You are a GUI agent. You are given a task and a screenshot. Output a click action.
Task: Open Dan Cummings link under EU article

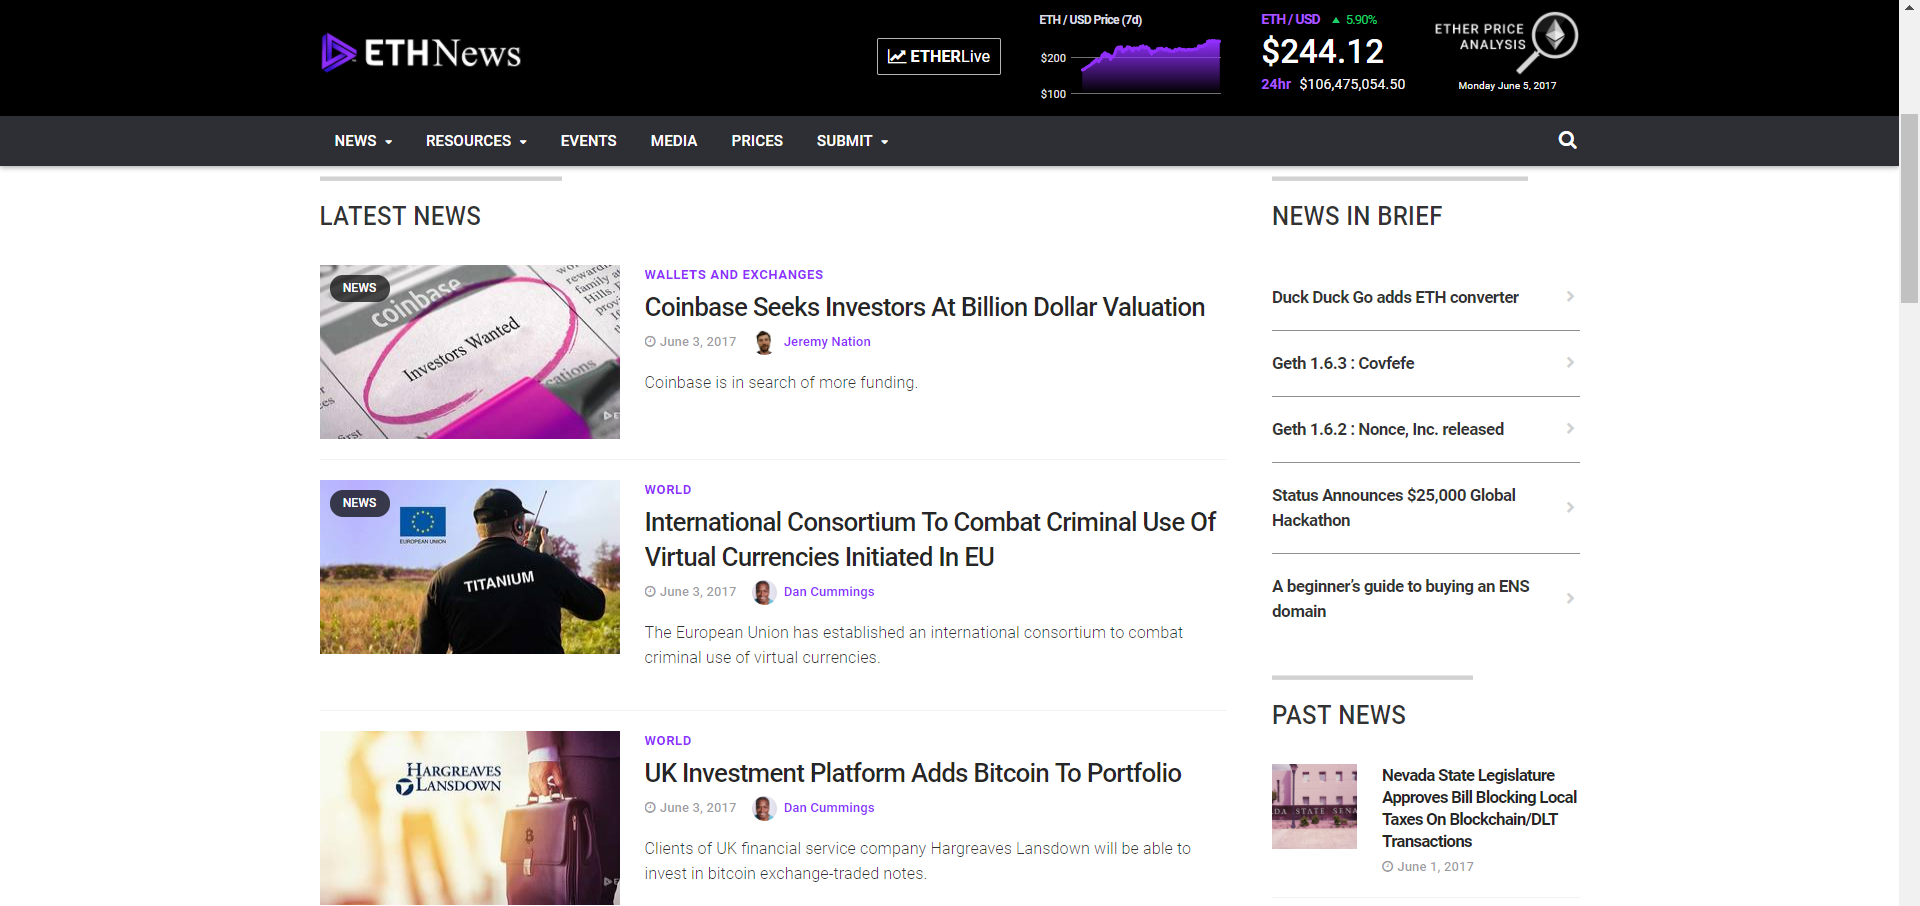coord(829,592)
